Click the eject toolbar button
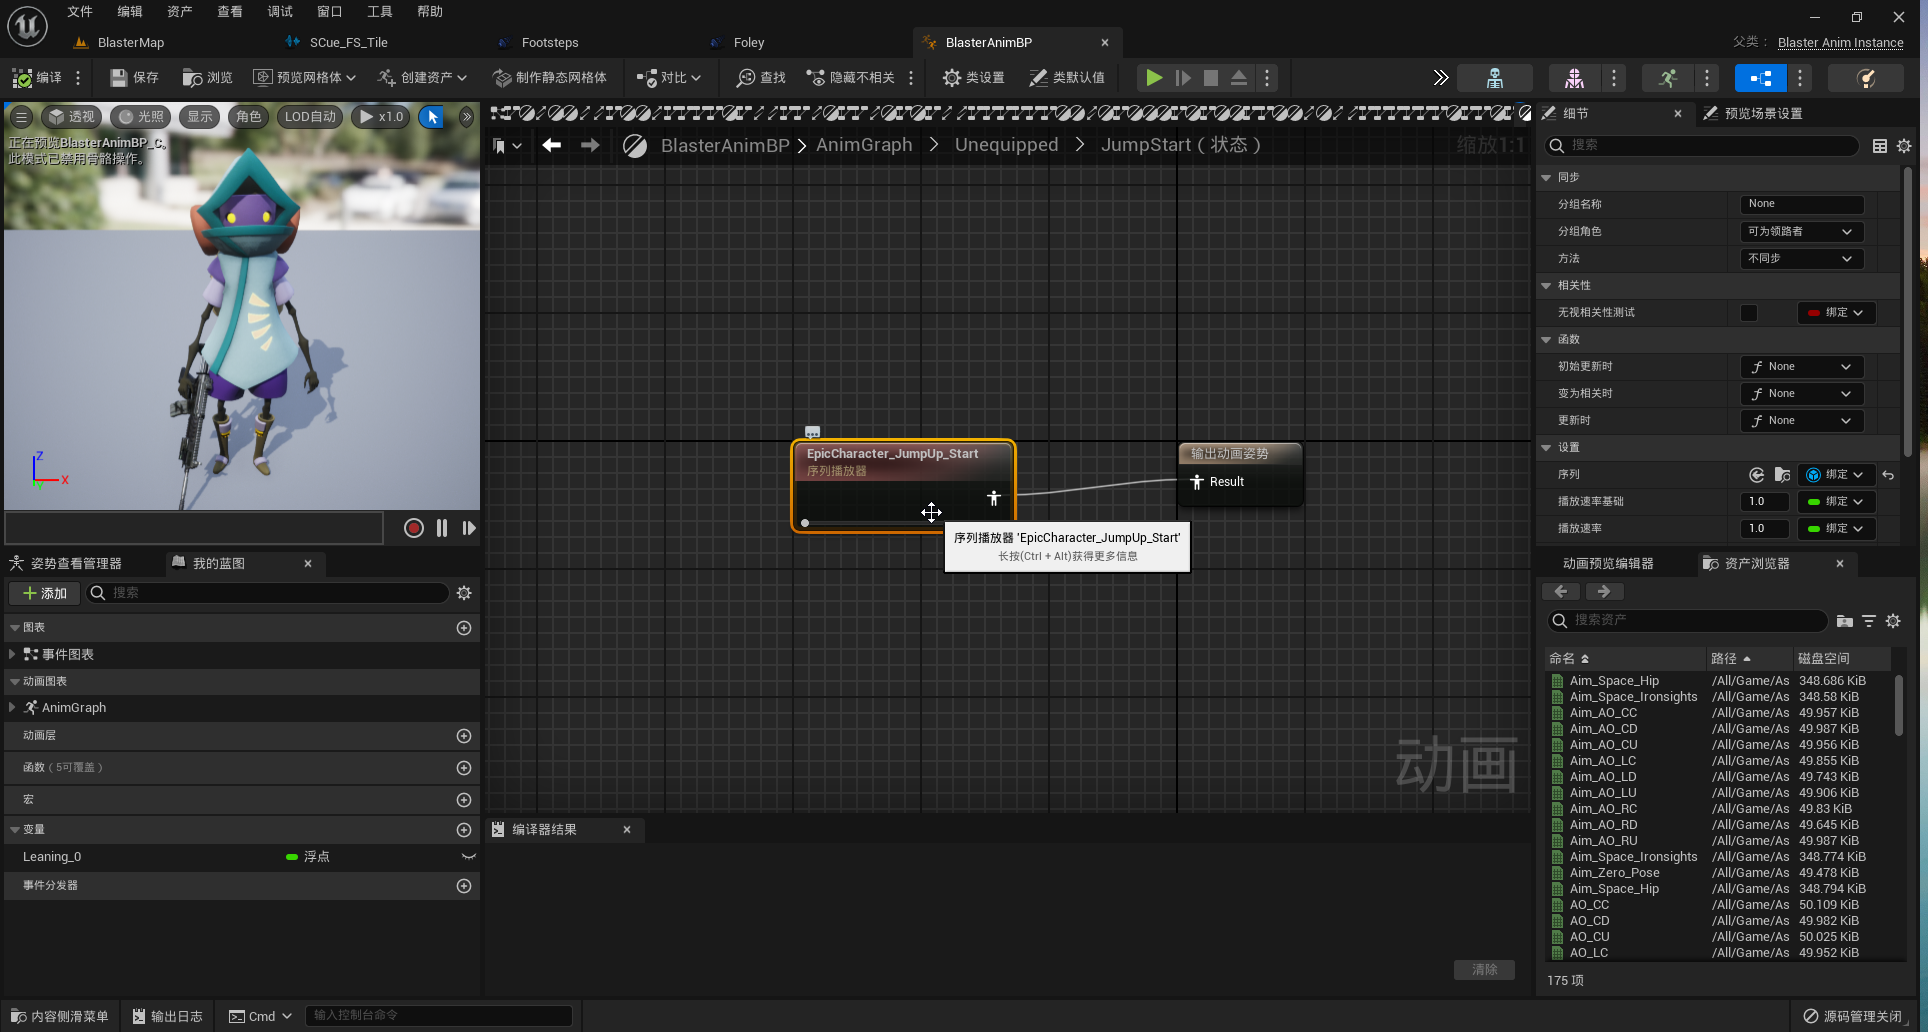1928x1032 pixels. tap(1239, 77)
